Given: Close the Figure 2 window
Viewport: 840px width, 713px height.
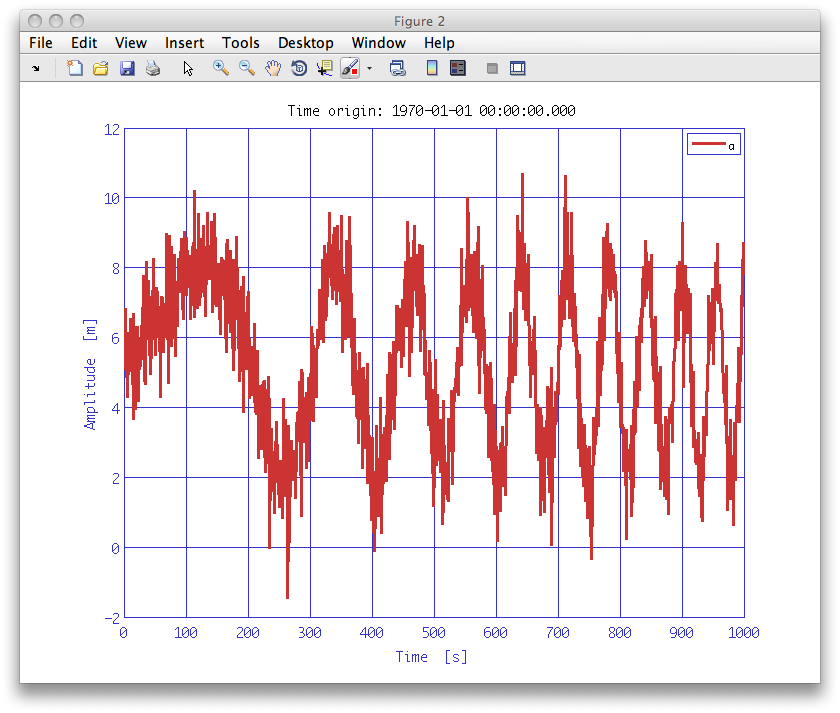Looking at the screenshot, I should [x=35, y=21].
